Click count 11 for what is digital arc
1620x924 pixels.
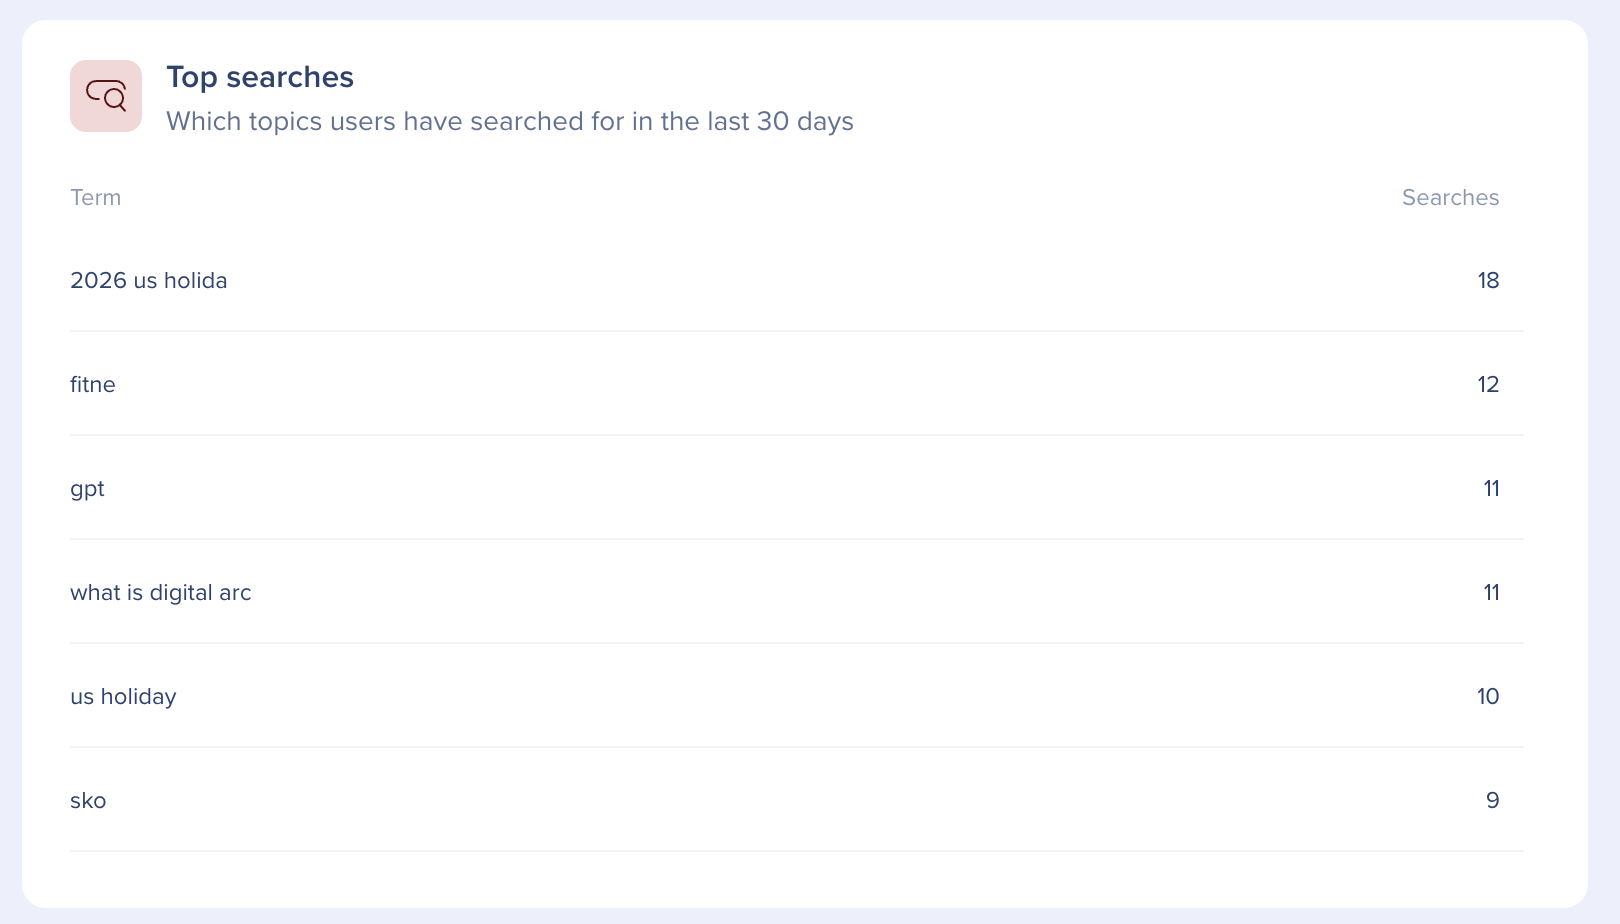pyautogui.click(x=1491, y=593)
